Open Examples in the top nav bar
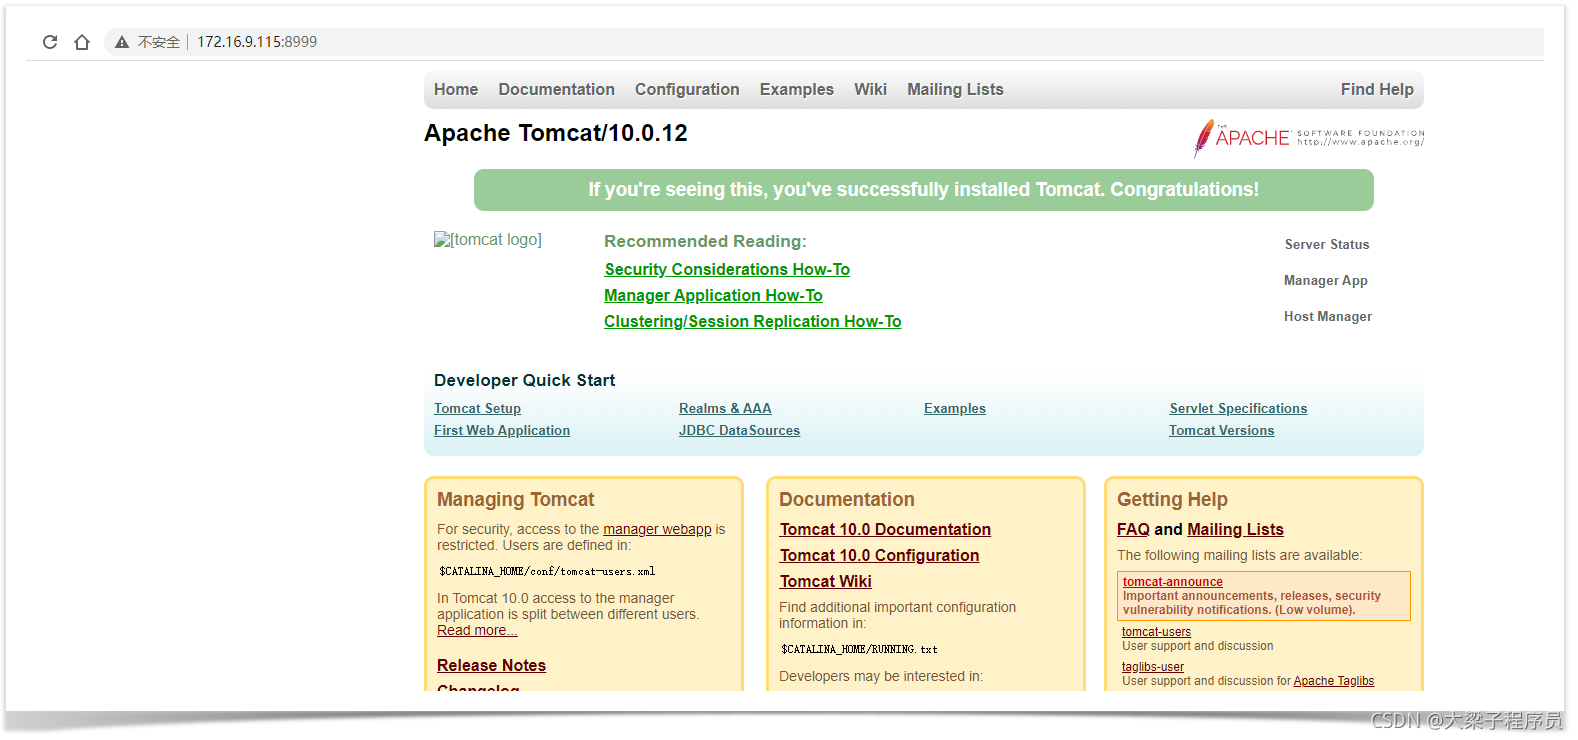The image size is (1578, 740). coord(797,90)
